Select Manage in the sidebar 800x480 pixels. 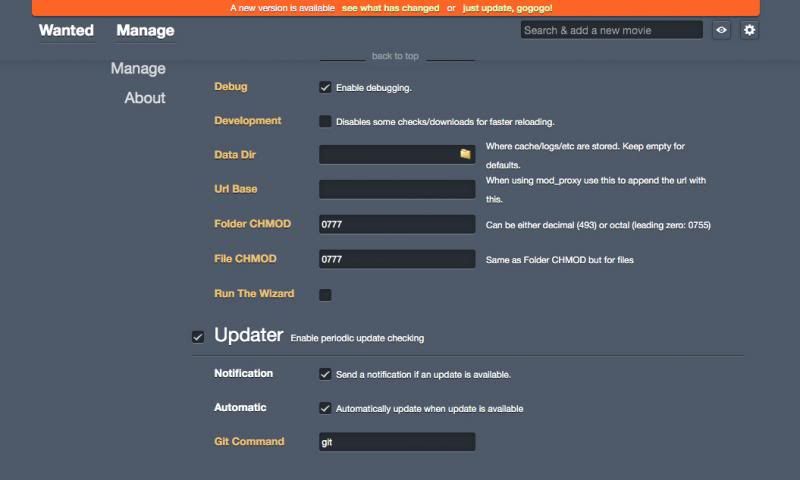pos(138,68)
